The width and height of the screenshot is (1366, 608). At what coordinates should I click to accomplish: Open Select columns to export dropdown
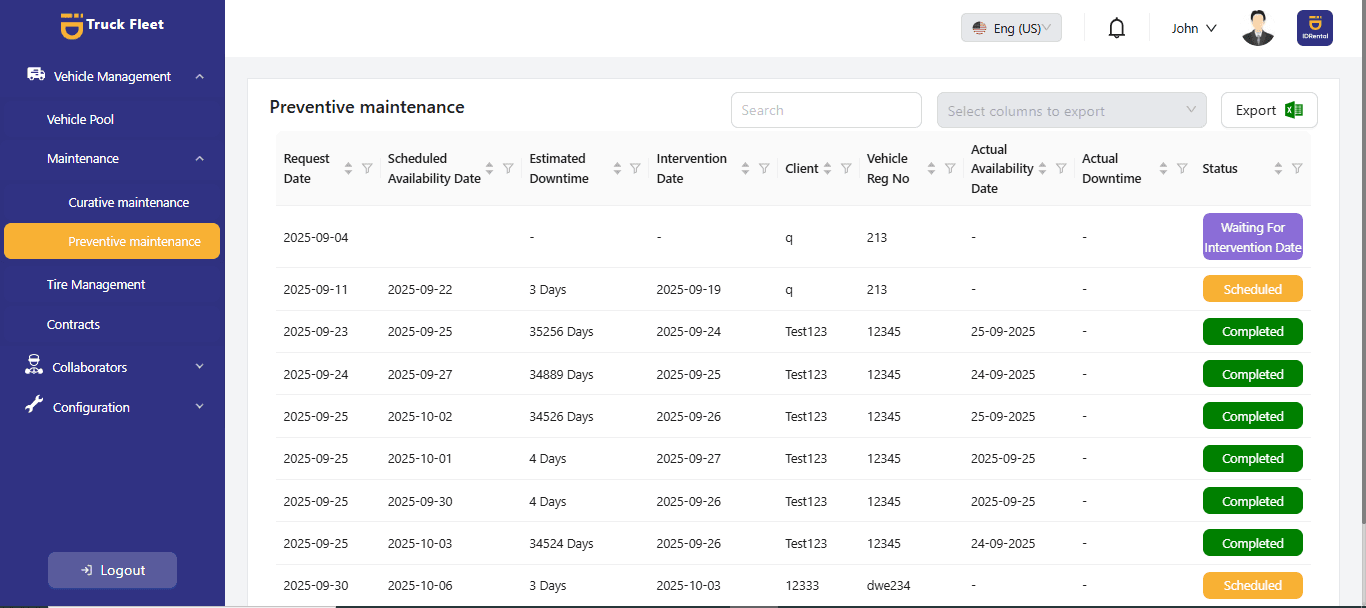click(1071, 110)
